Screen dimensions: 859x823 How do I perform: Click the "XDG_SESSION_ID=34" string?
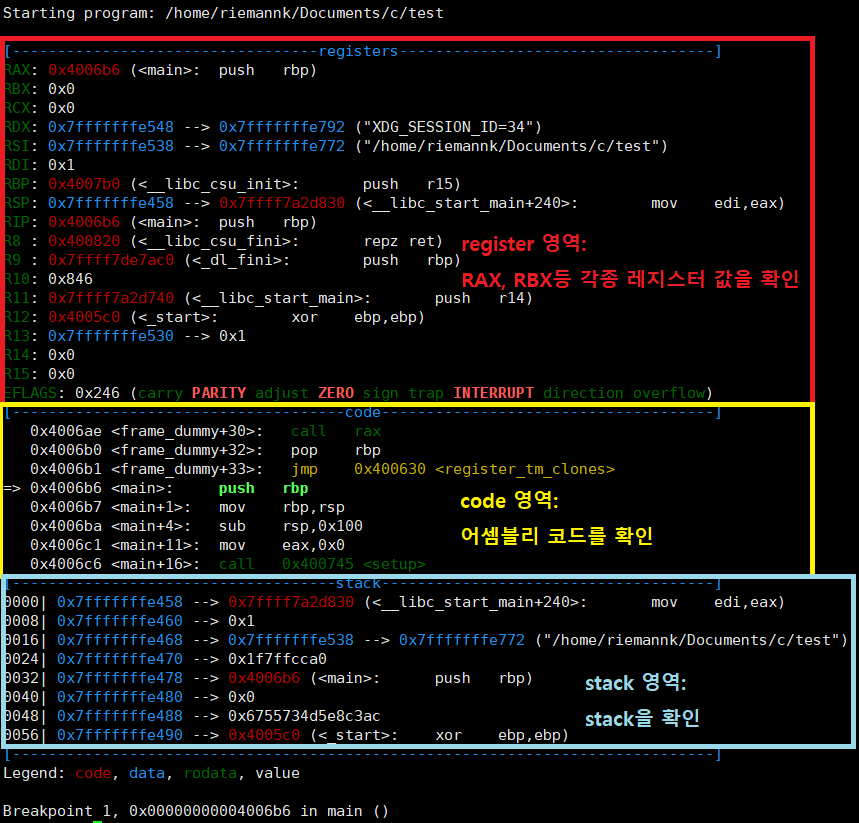click(x=448, y=127)
